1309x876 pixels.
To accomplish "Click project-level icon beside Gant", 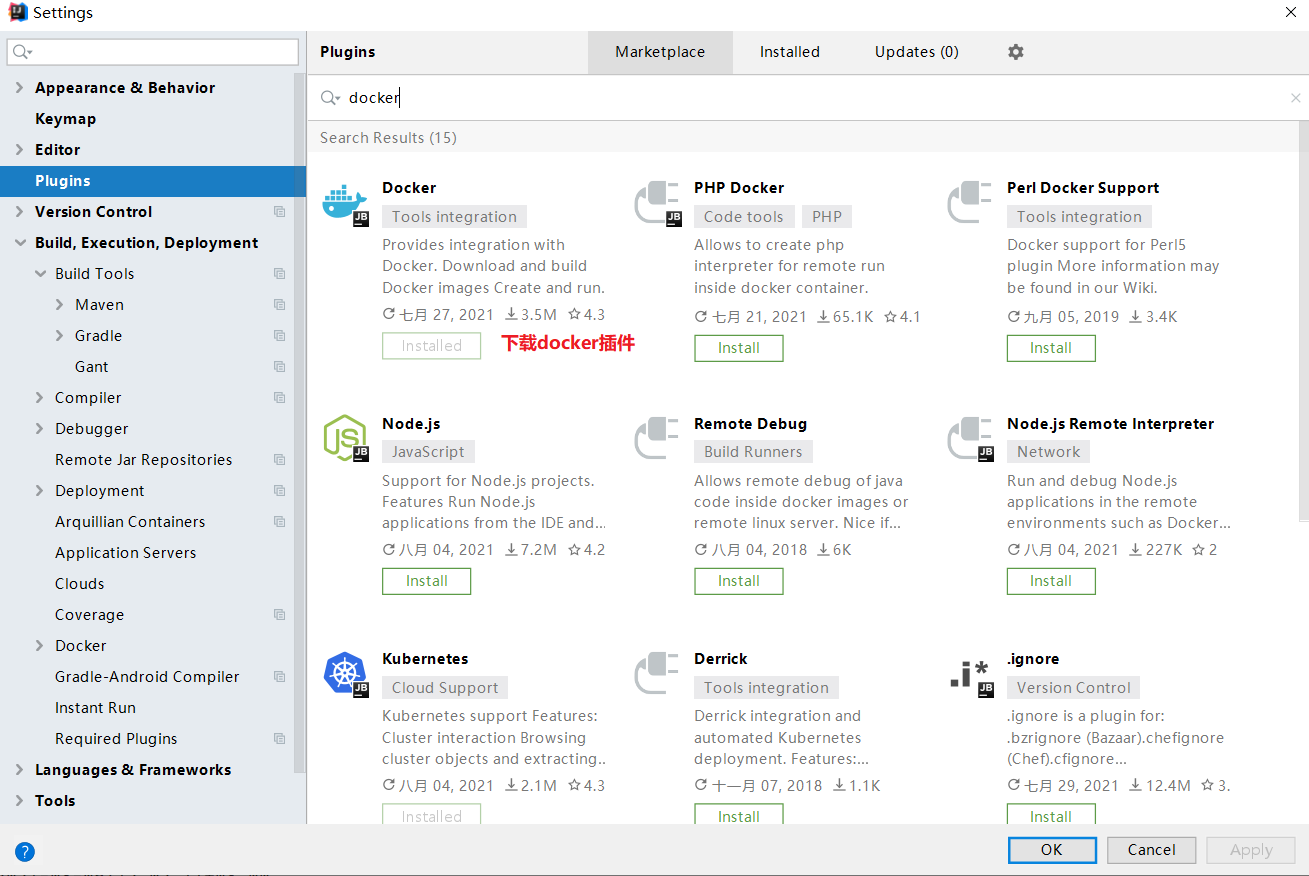I will tap(279, 367).
